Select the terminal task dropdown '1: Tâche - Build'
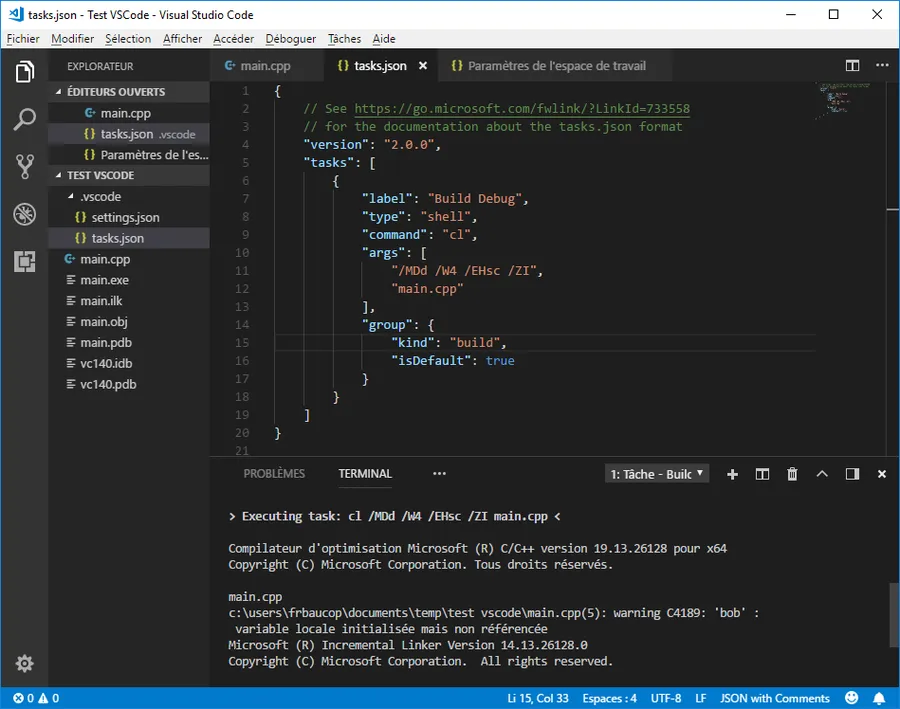 pos(657,474)
